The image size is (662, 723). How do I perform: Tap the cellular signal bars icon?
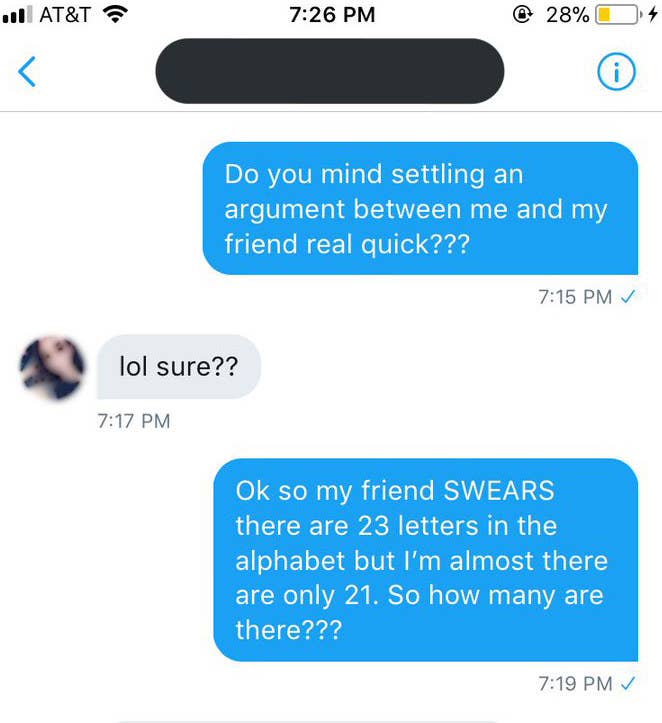pyautogui.click(x=18, y=14)
